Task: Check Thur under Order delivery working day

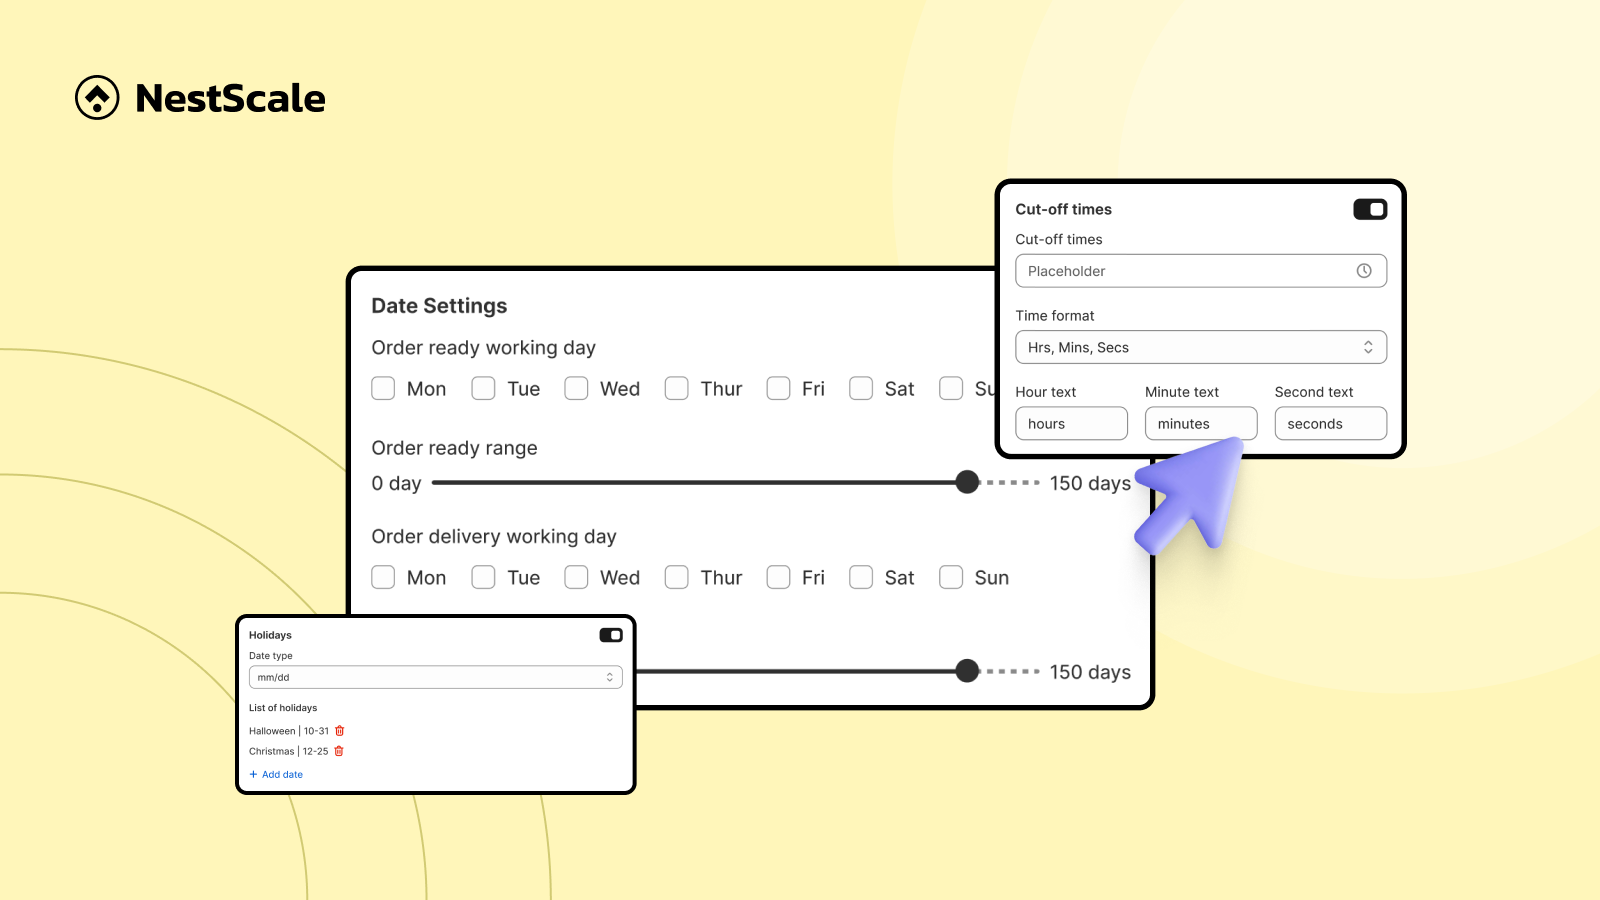Action: pos(677,577)
